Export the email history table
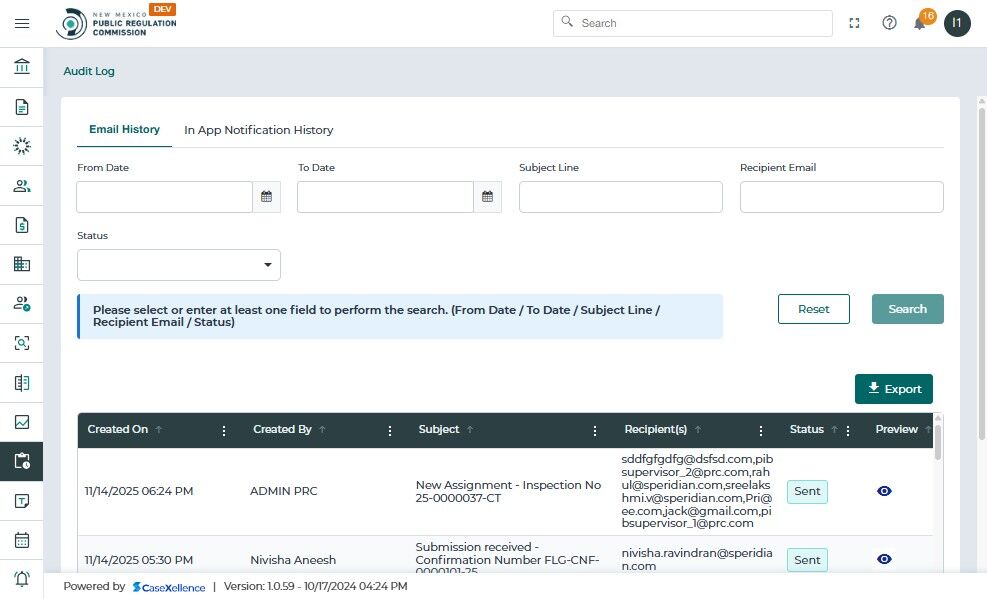Screen dimensions: 987x599 point(893,389)
